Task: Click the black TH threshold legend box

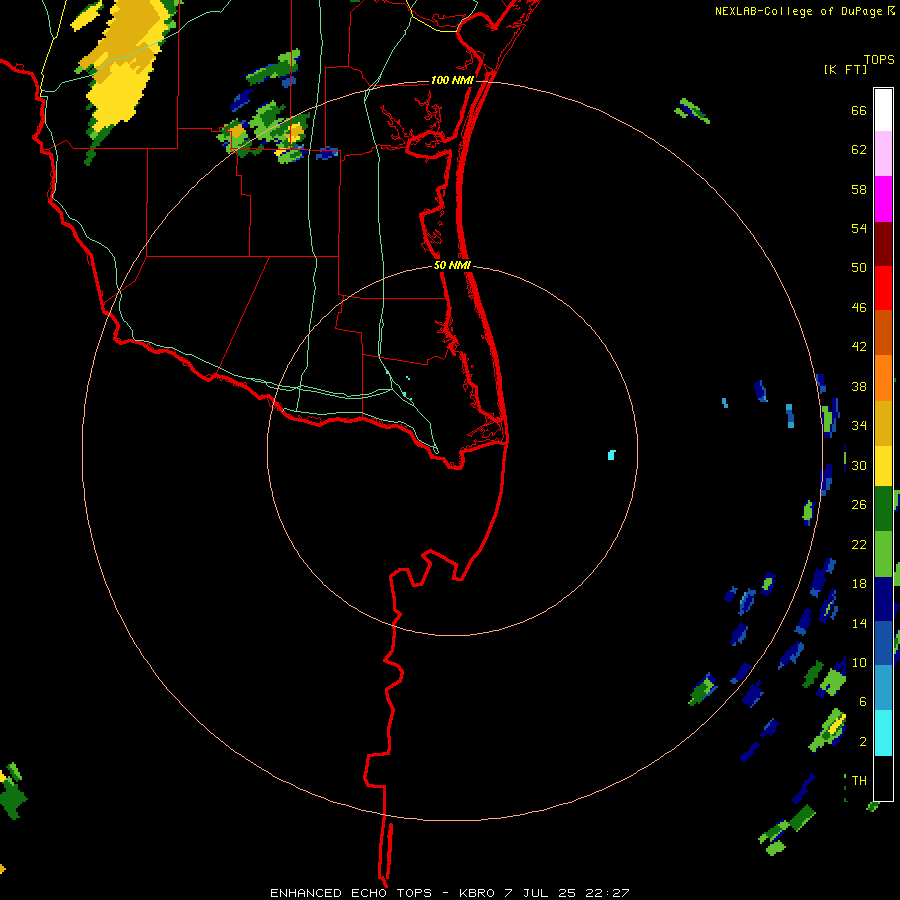Action: (883, 778)
